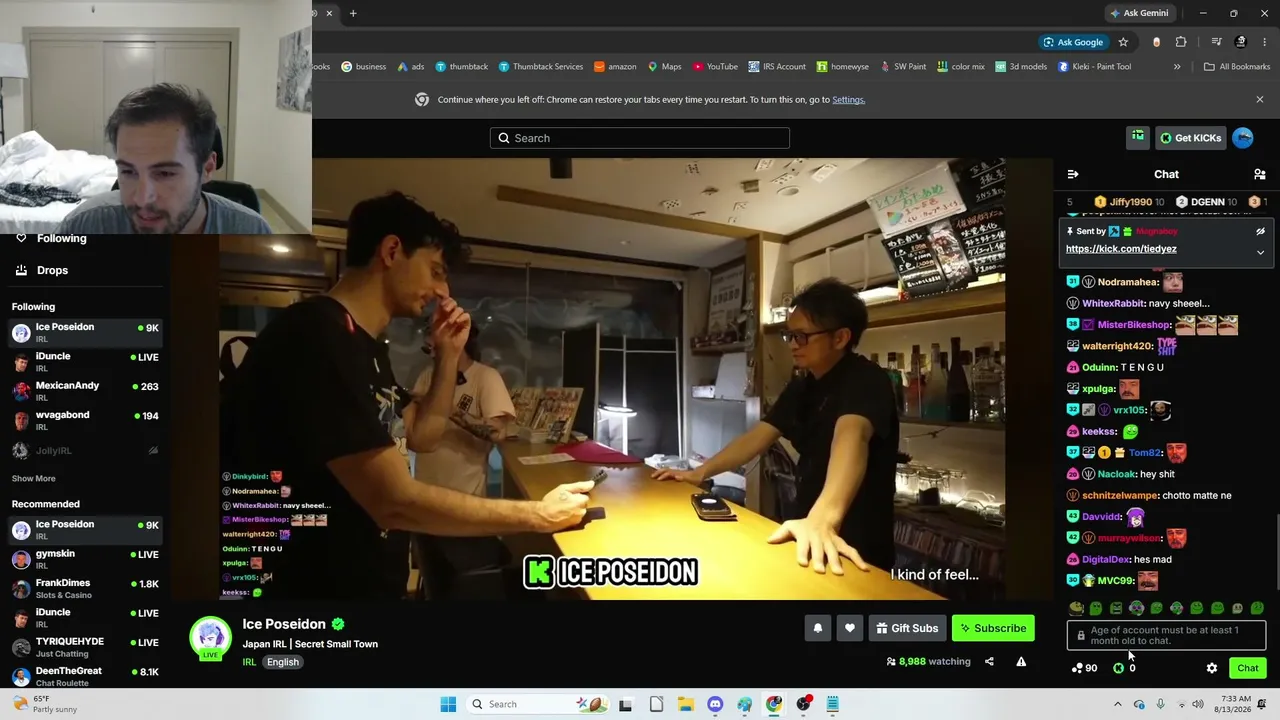Open the IRS Account bookmark
This screenshot has height=720, width=1280.
click(x=777, y=67)
